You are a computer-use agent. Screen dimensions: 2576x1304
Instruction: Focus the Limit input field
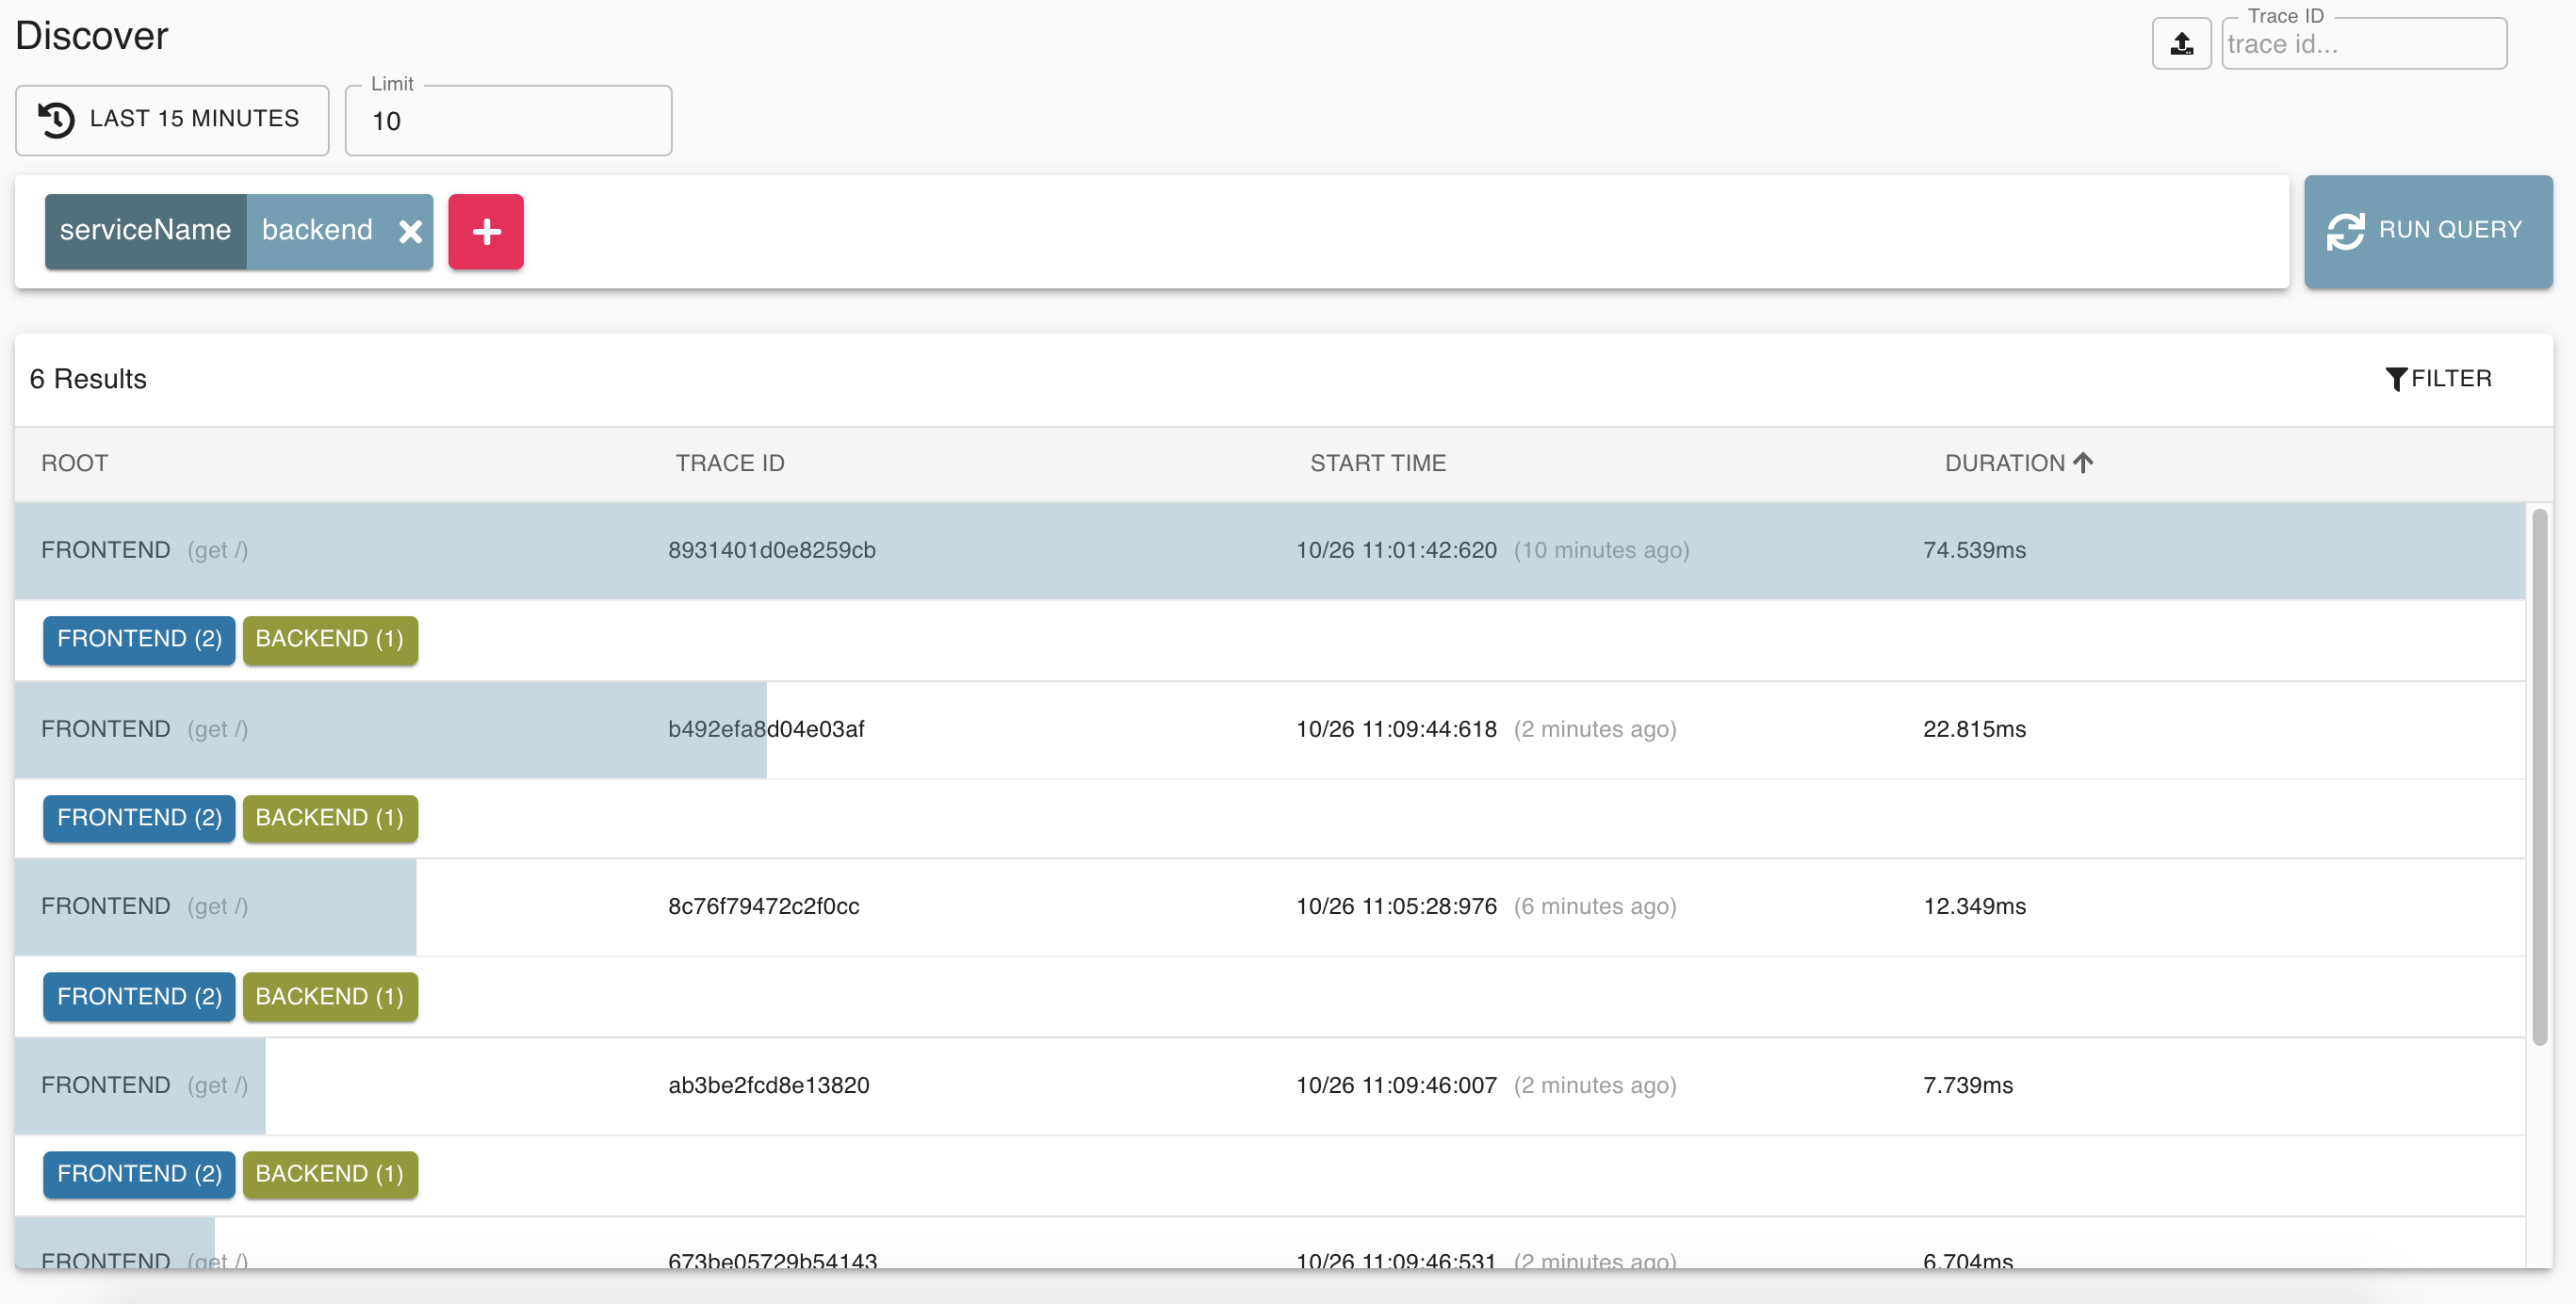click(x=508, y=121)
